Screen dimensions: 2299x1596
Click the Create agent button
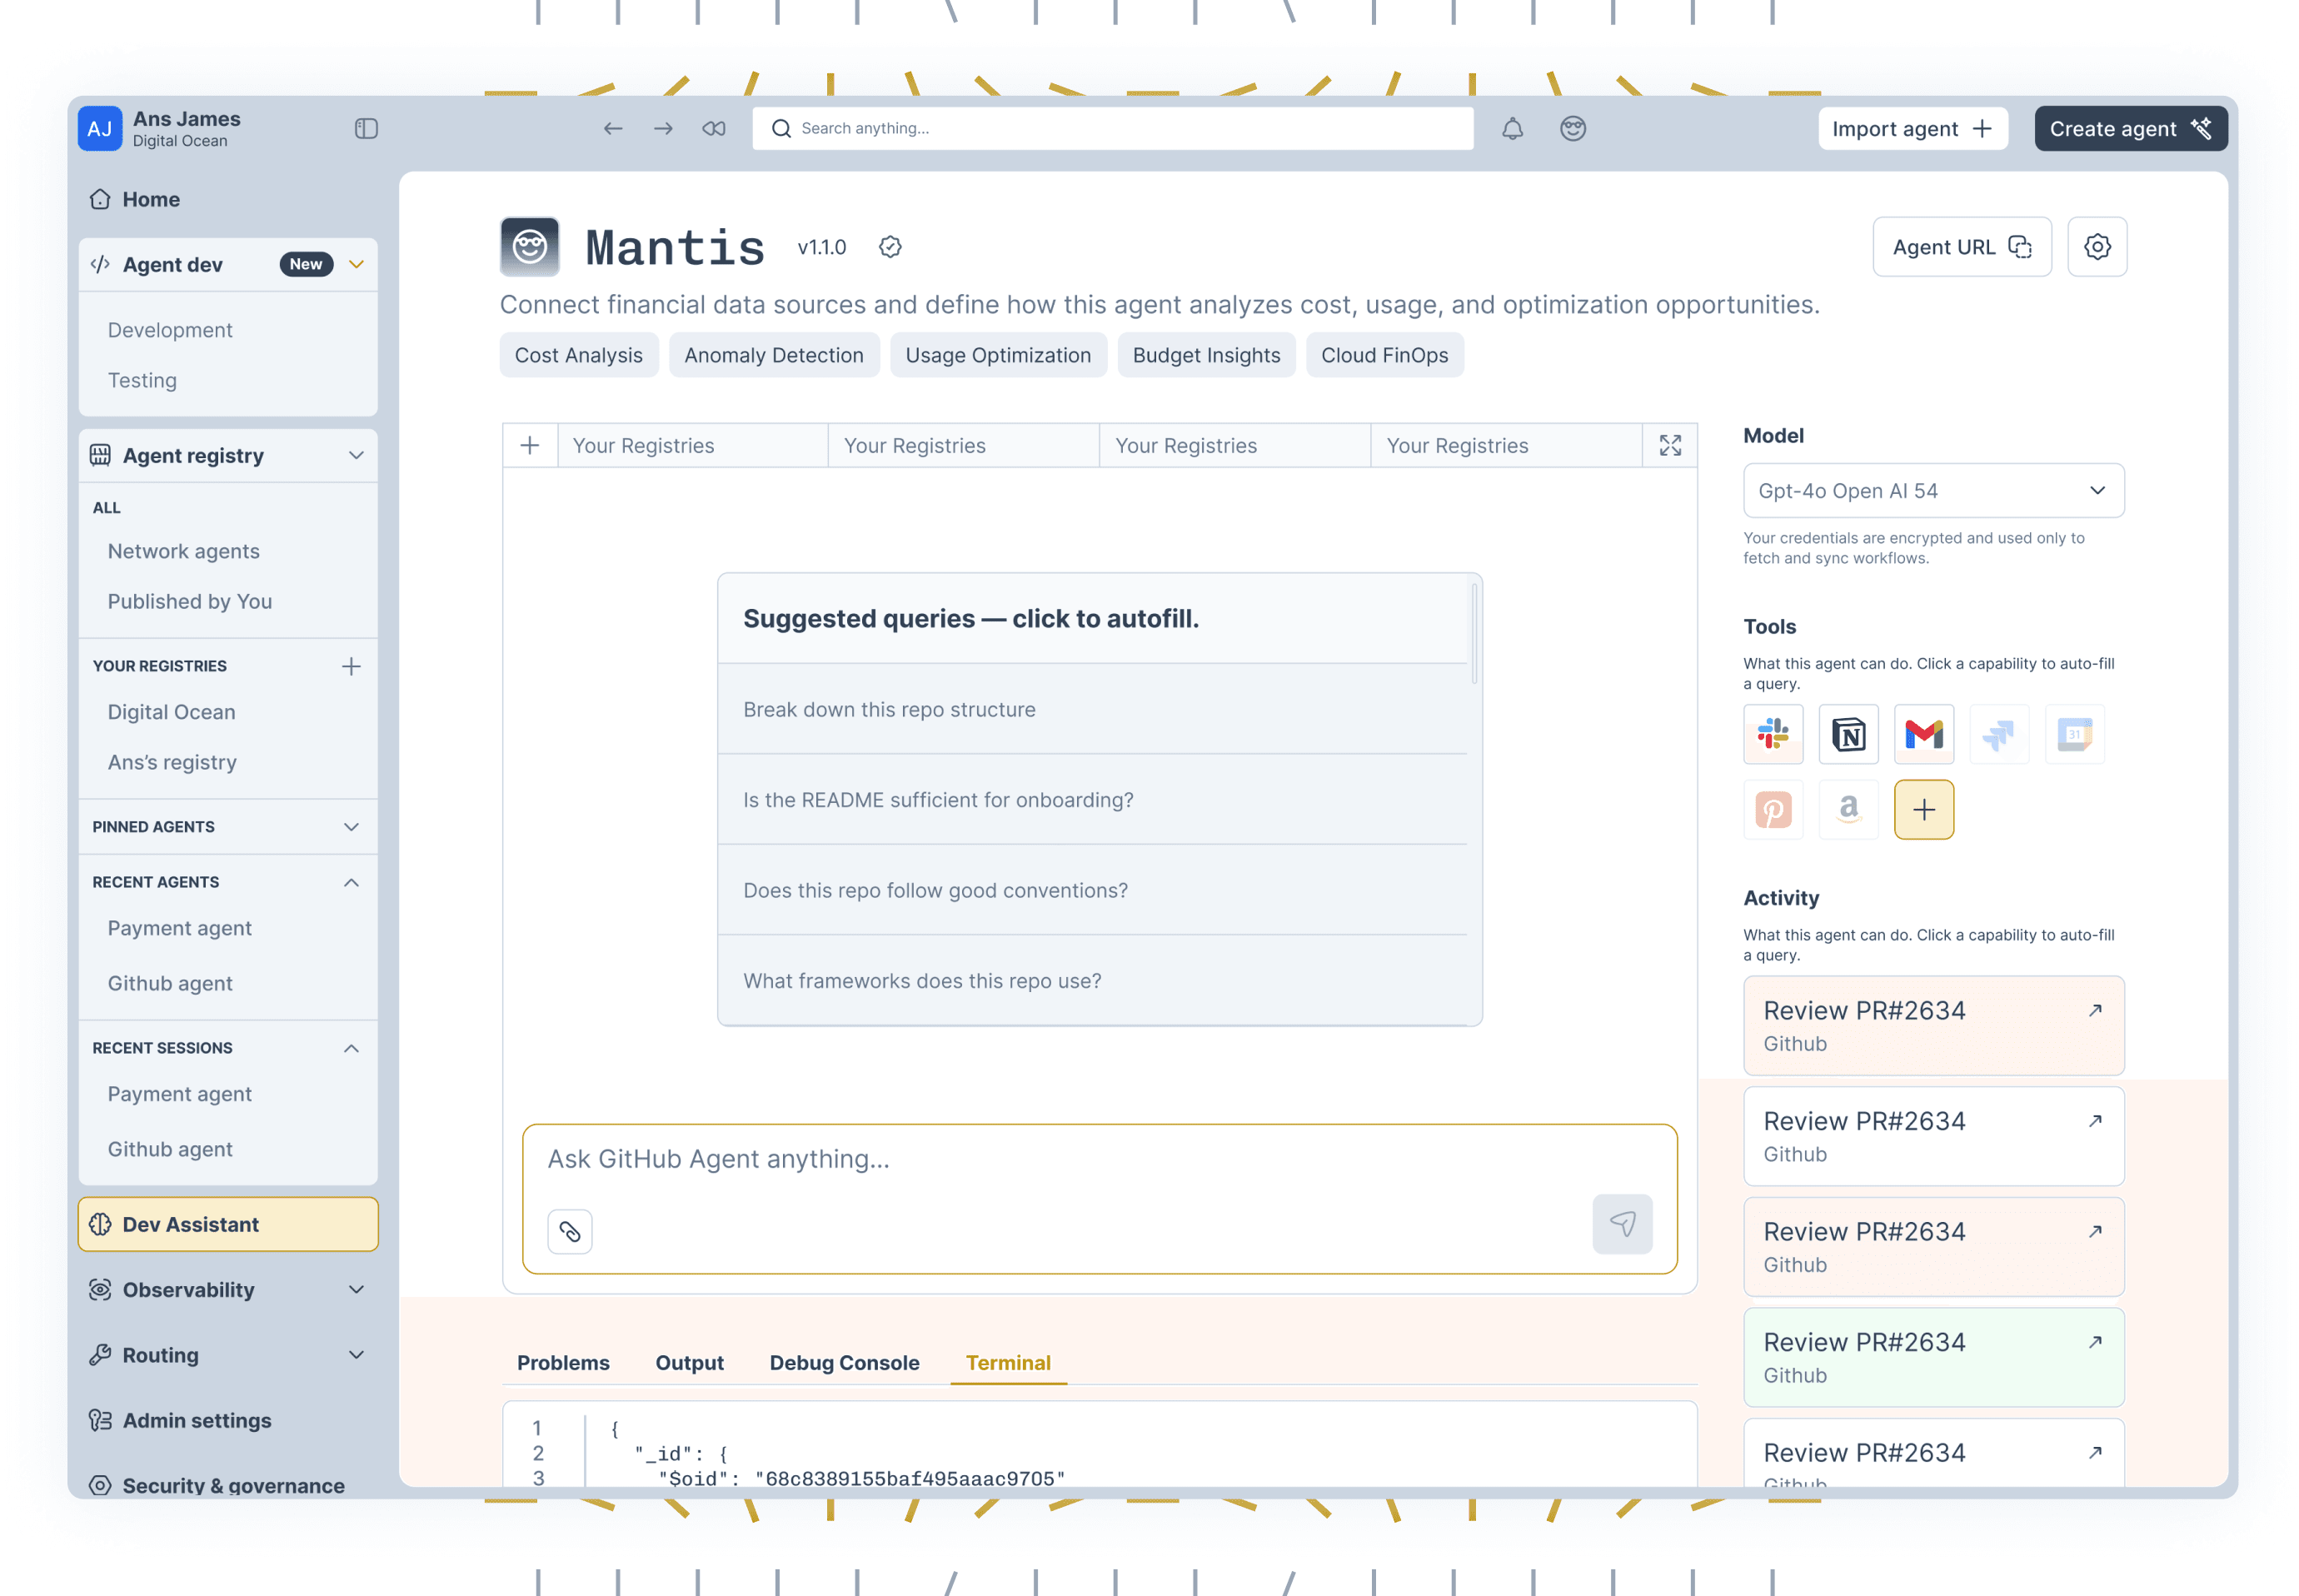point(2129,128)
